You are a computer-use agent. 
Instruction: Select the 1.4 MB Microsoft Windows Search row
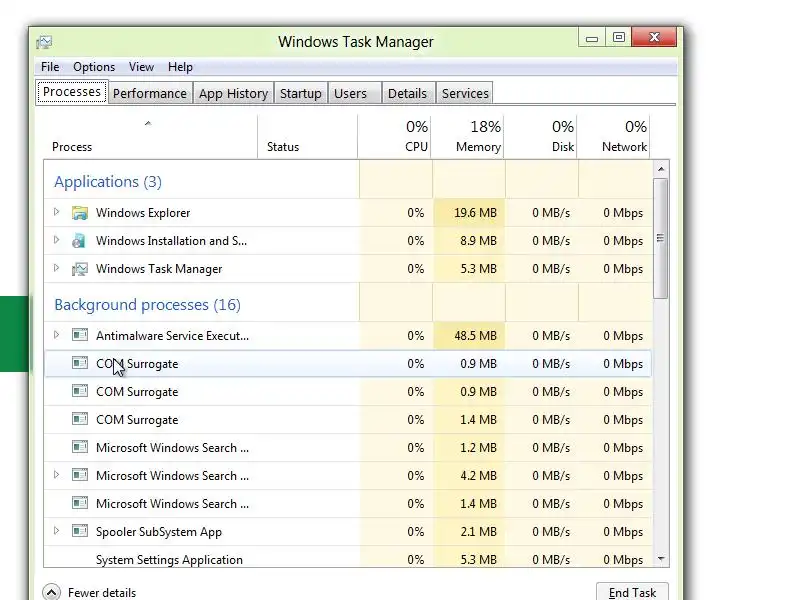(x=347, y=504)
